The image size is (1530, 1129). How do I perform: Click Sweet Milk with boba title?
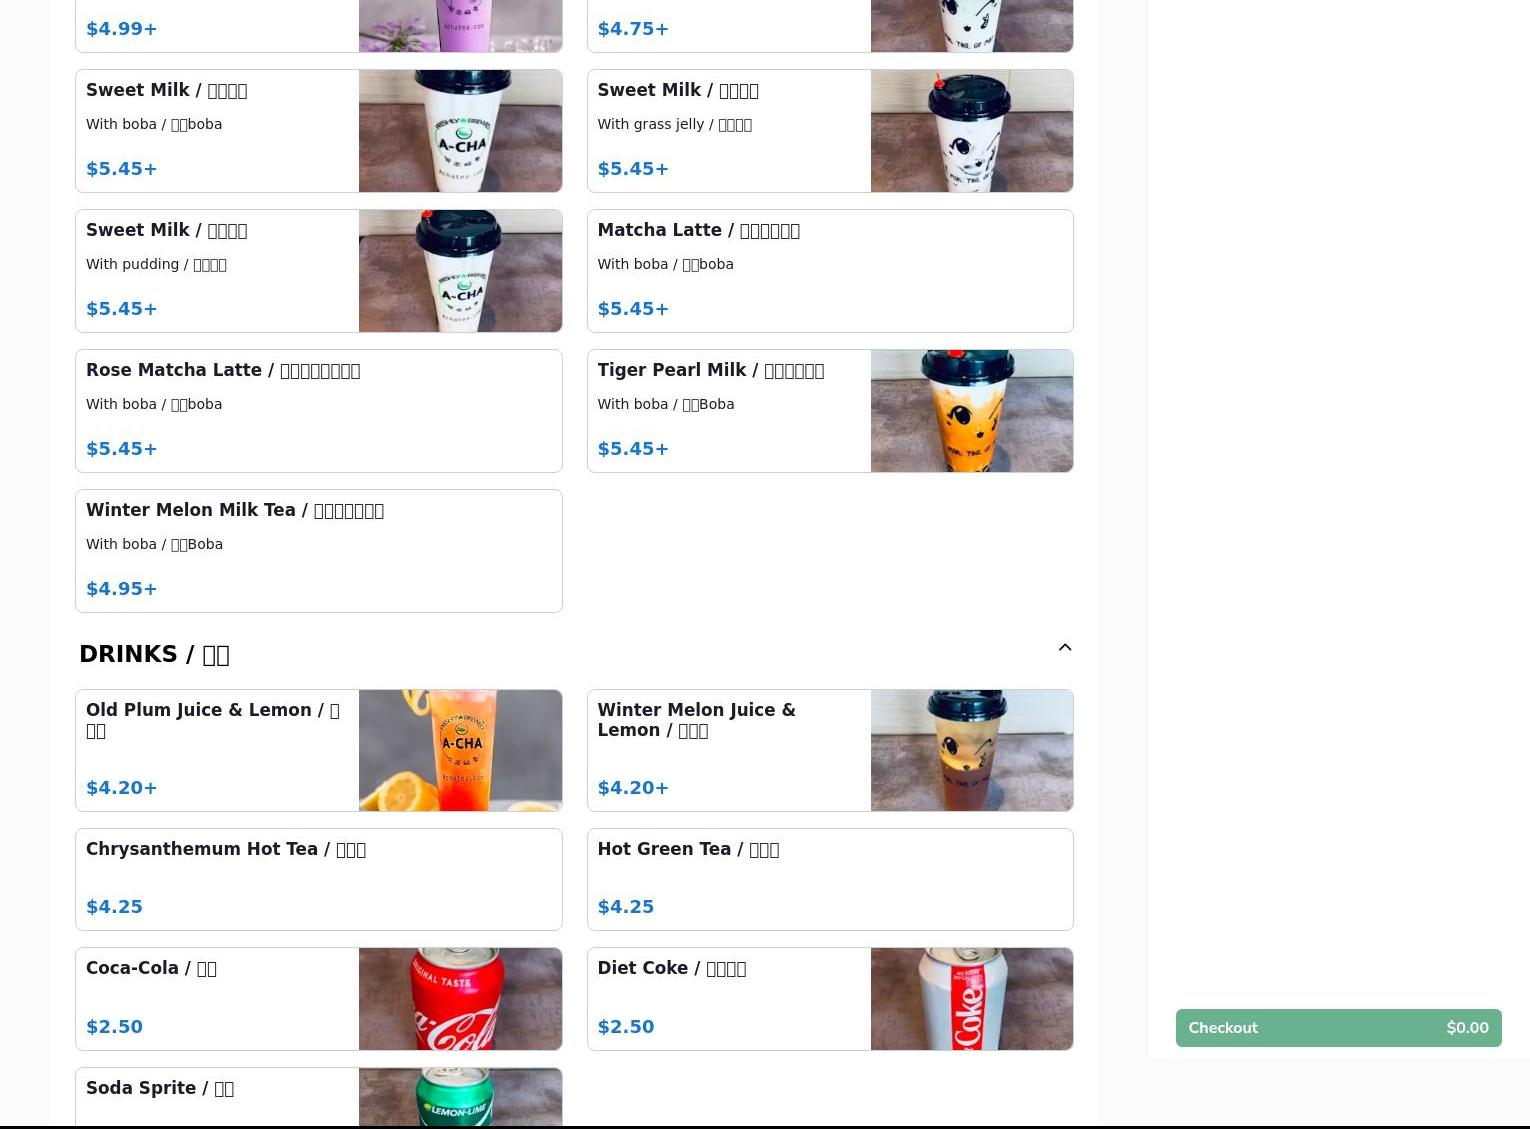(x=166, y=90)
